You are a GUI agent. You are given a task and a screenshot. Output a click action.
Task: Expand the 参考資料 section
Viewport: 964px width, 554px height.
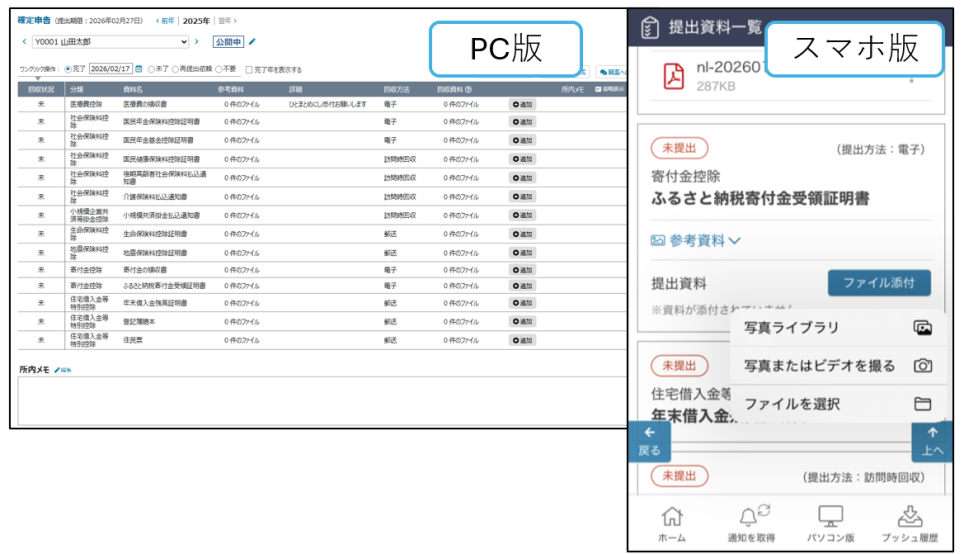(695, 240)
